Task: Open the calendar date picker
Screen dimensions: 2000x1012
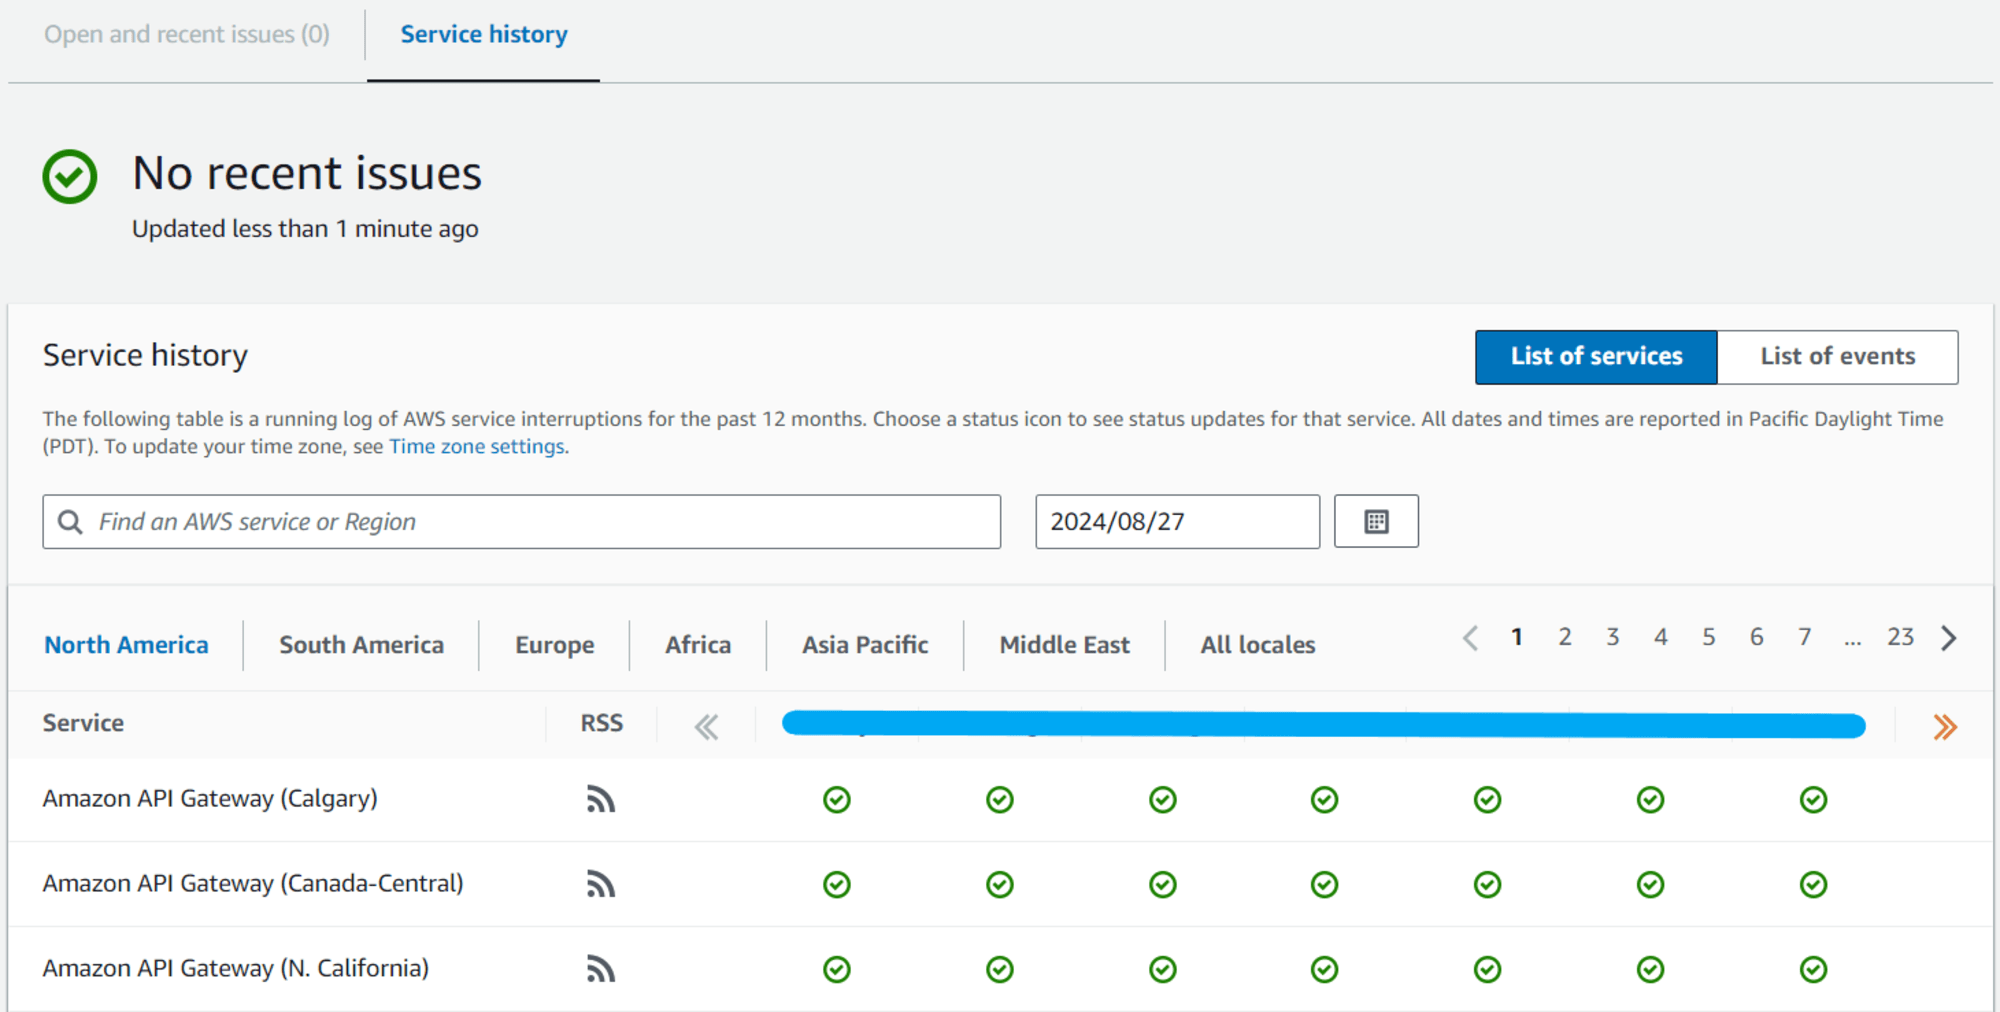Action: [1376, 521]
